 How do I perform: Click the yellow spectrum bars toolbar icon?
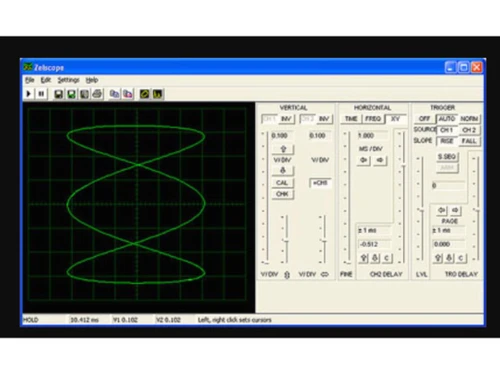[157, 94]
